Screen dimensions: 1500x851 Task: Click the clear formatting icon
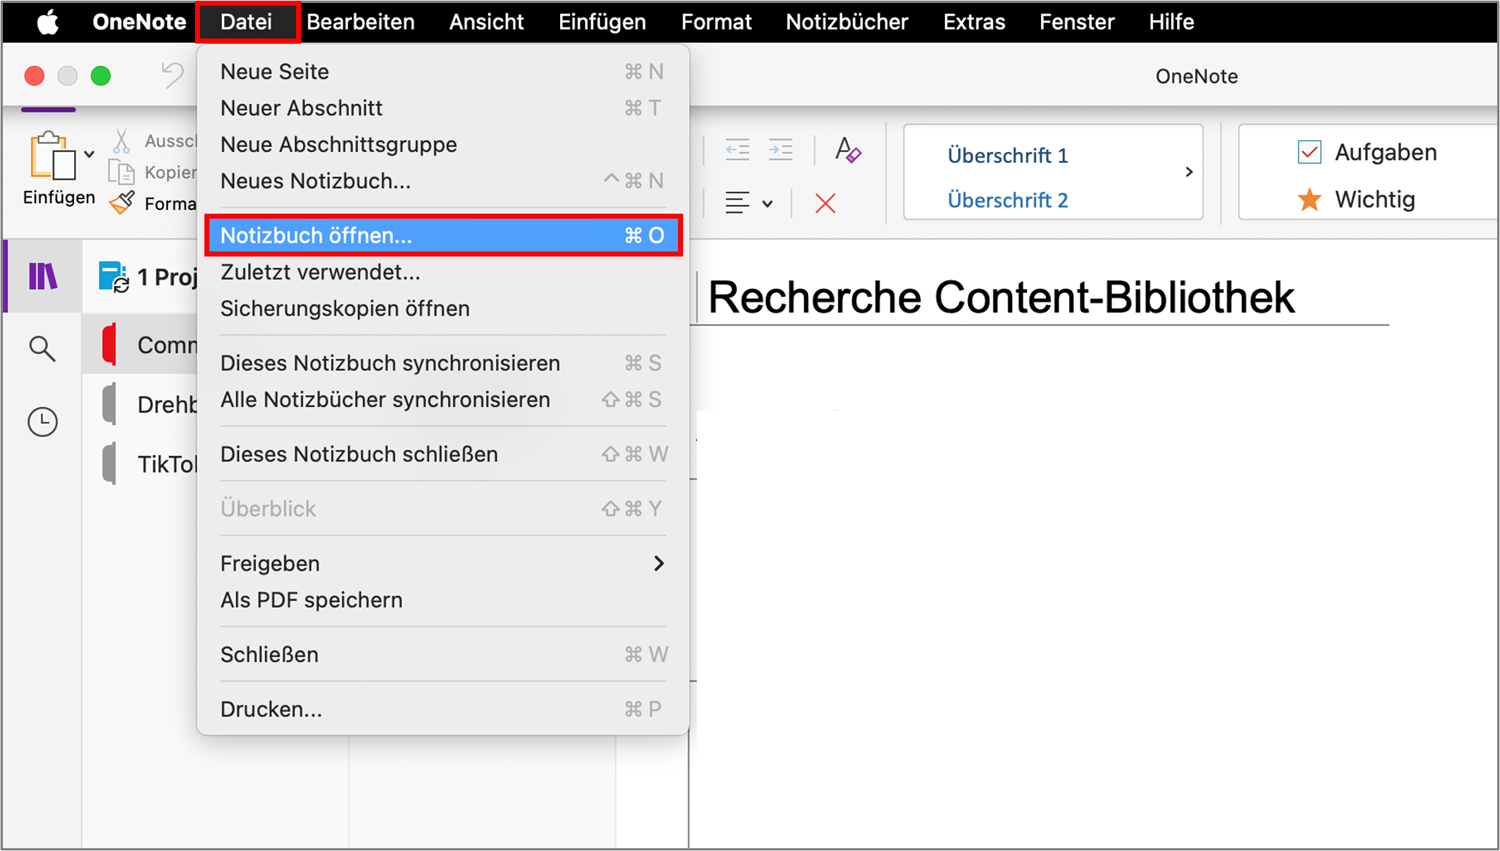tap(848, 150)
